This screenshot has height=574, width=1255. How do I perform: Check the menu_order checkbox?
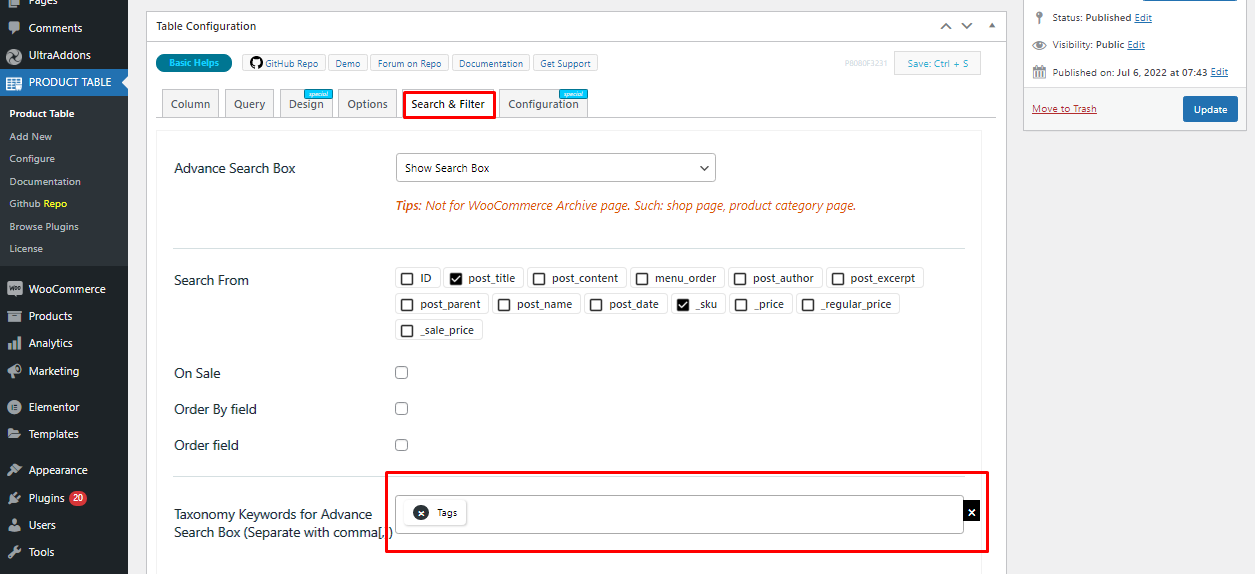click(642, 279)
